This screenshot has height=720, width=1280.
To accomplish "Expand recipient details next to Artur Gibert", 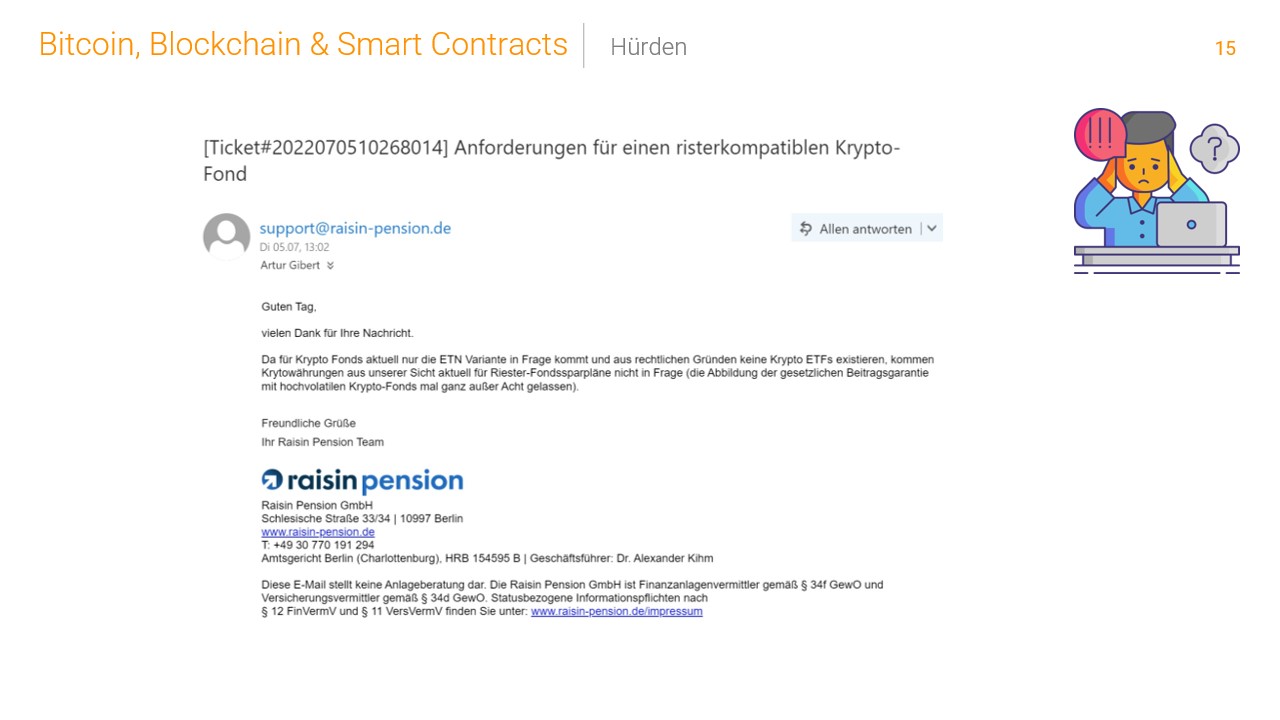I will (x=330, y=266).
